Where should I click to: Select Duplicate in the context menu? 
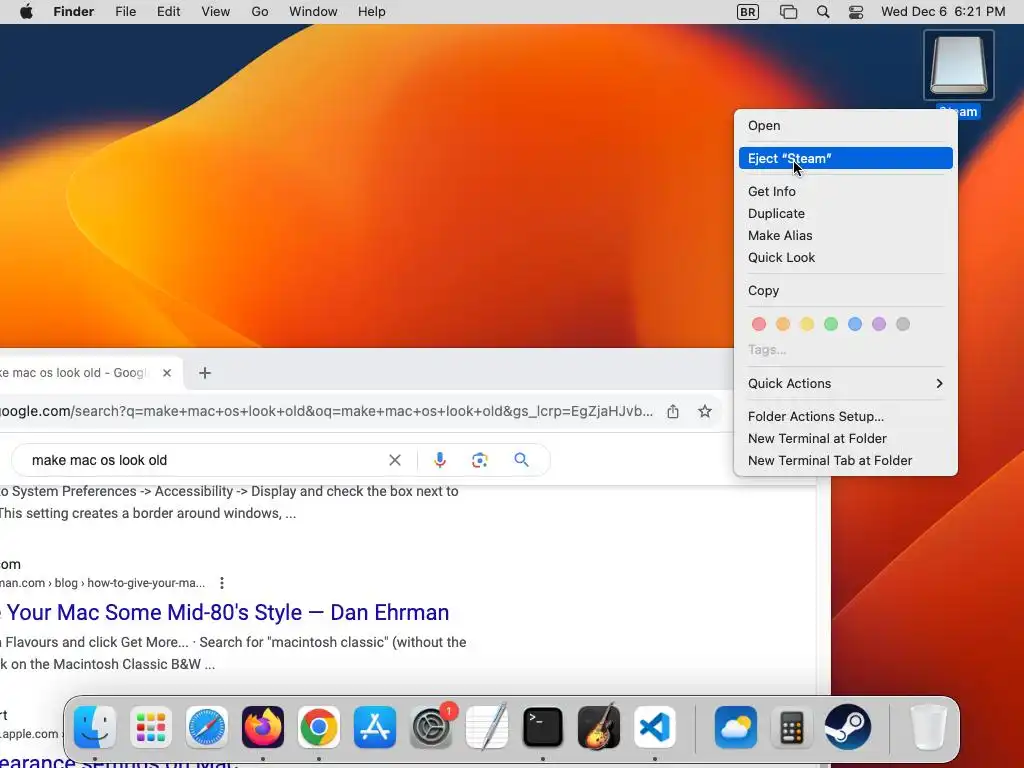coord(846,214)
